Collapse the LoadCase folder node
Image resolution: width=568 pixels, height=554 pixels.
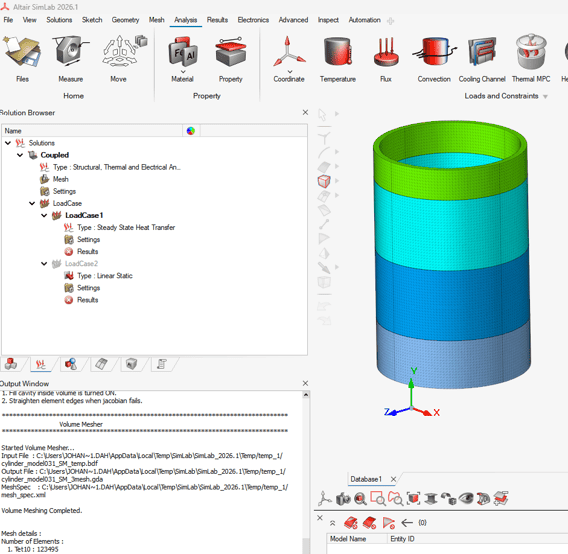click(32, 203)
